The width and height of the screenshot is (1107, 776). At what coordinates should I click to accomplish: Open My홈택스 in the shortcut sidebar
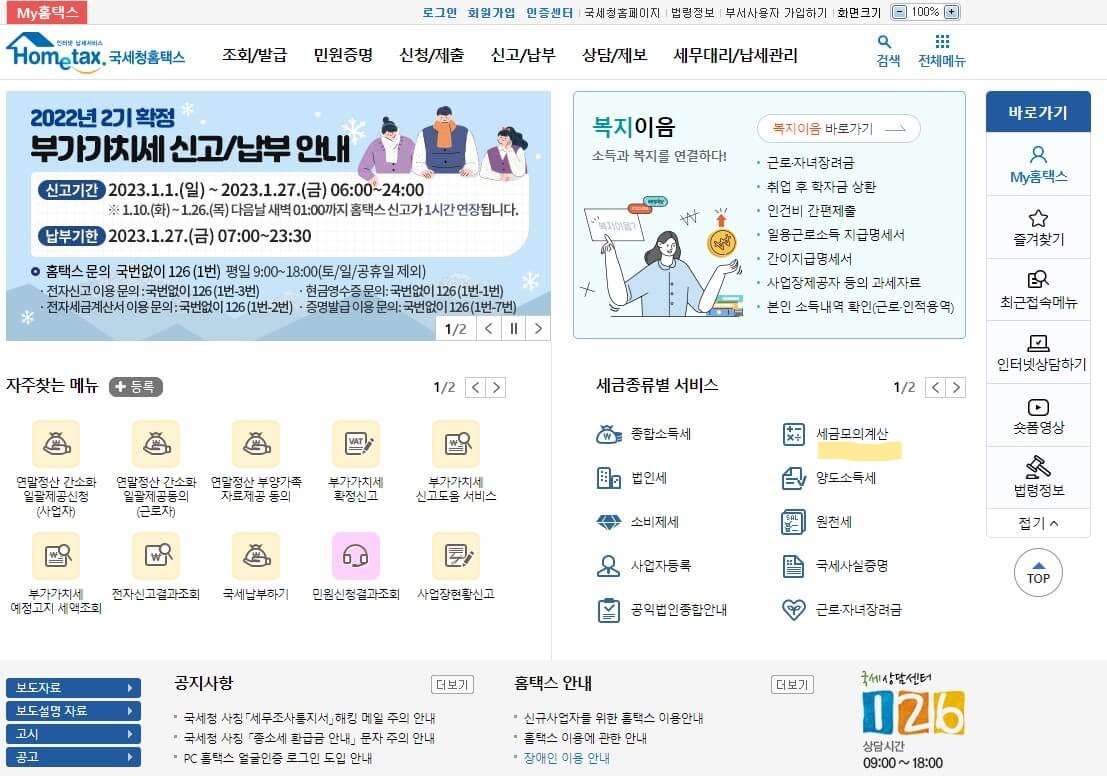(1038, 165)
